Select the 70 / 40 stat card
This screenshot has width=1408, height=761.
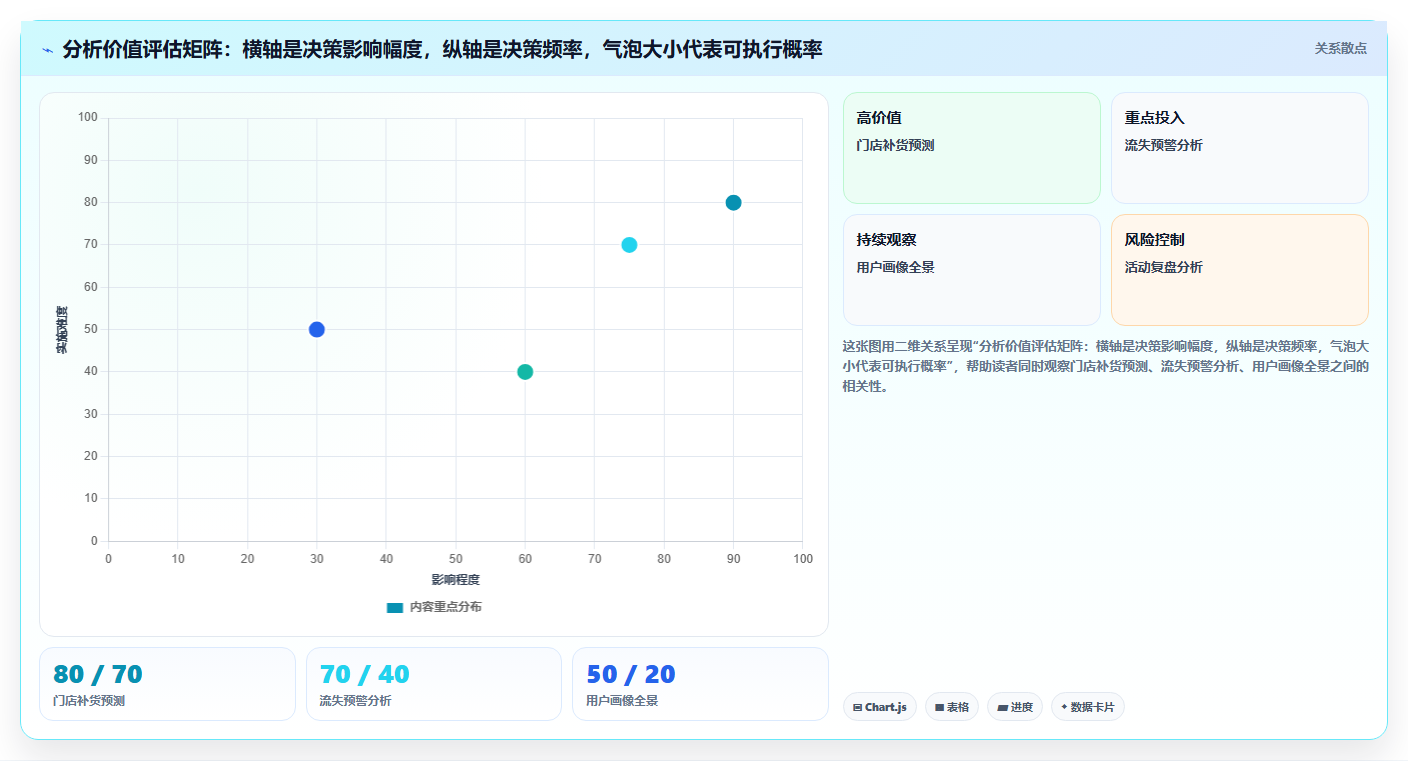[x=434, y=684]
